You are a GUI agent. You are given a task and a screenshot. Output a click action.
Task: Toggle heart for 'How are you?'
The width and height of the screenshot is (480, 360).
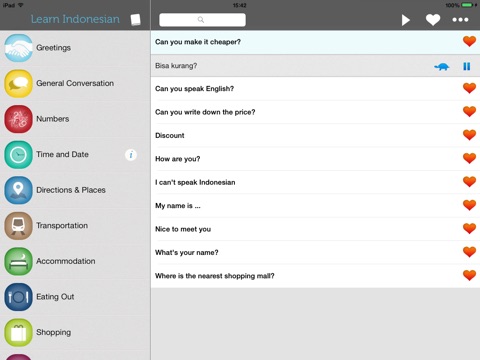tap(469, 158)
